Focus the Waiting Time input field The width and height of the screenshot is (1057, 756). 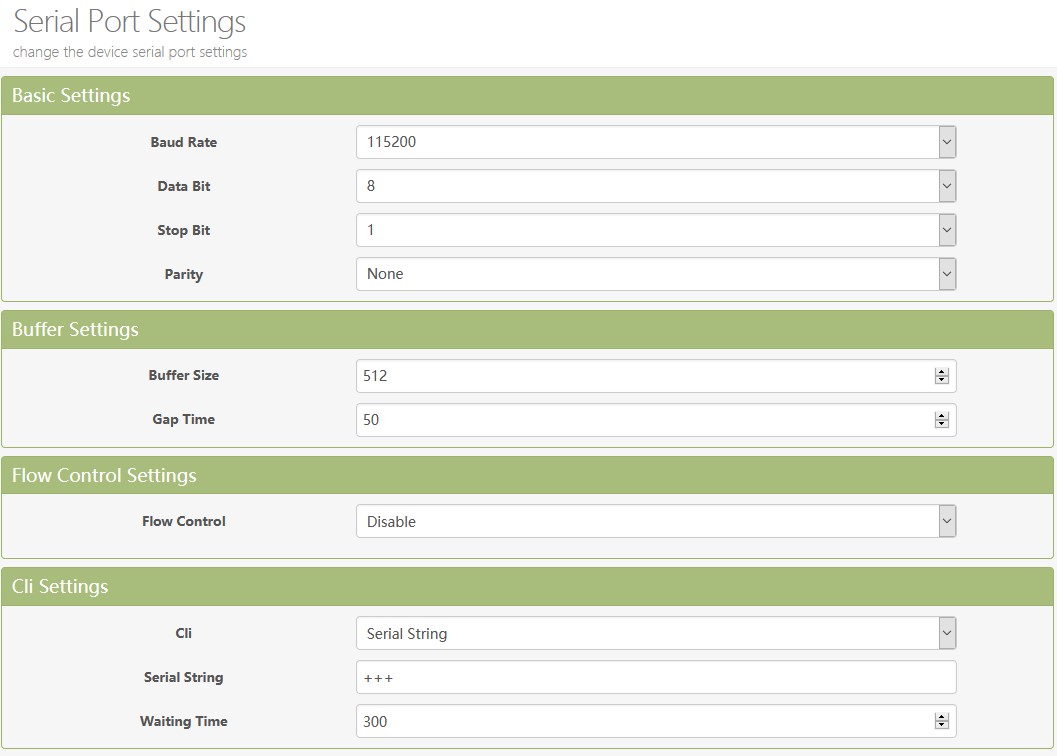coord(640,721)
